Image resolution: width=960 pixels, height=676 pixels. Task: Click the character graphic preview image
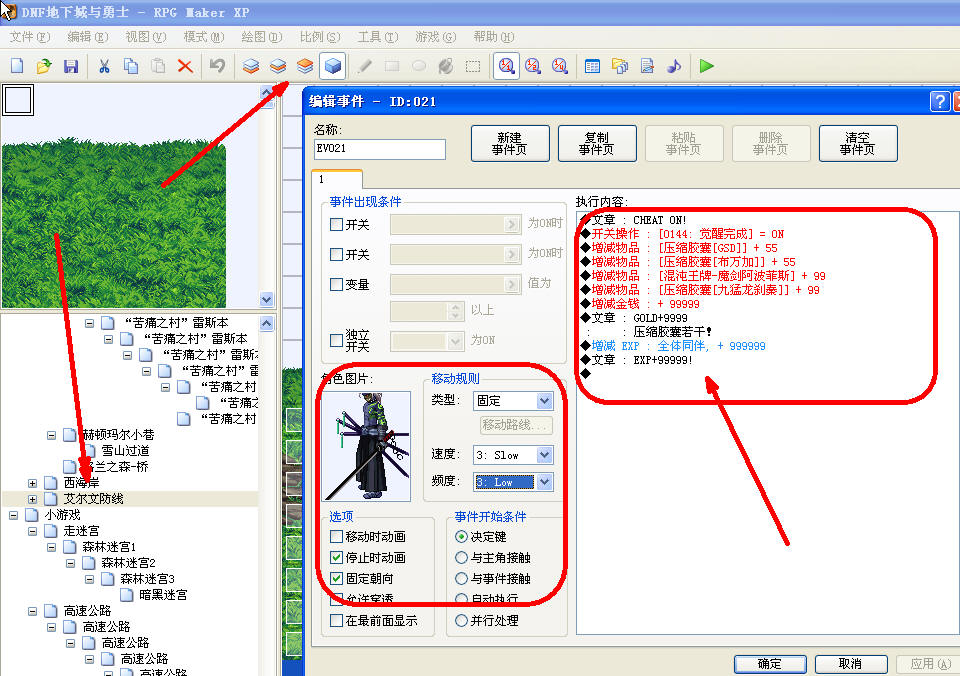366,446
